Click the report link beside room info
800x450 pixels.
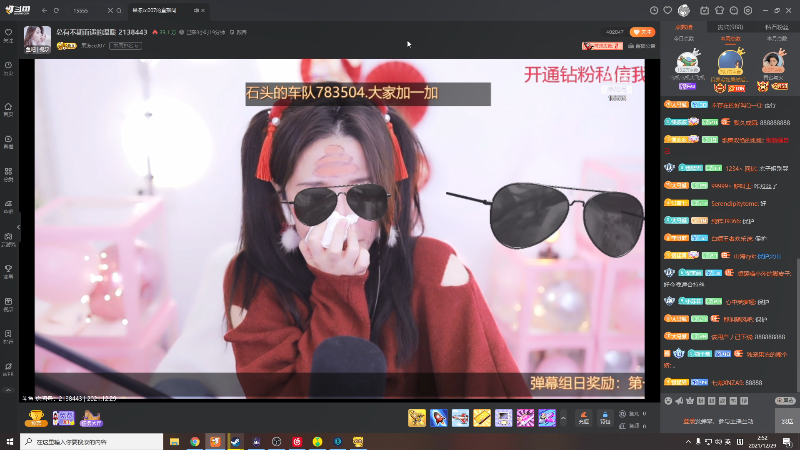238,32
